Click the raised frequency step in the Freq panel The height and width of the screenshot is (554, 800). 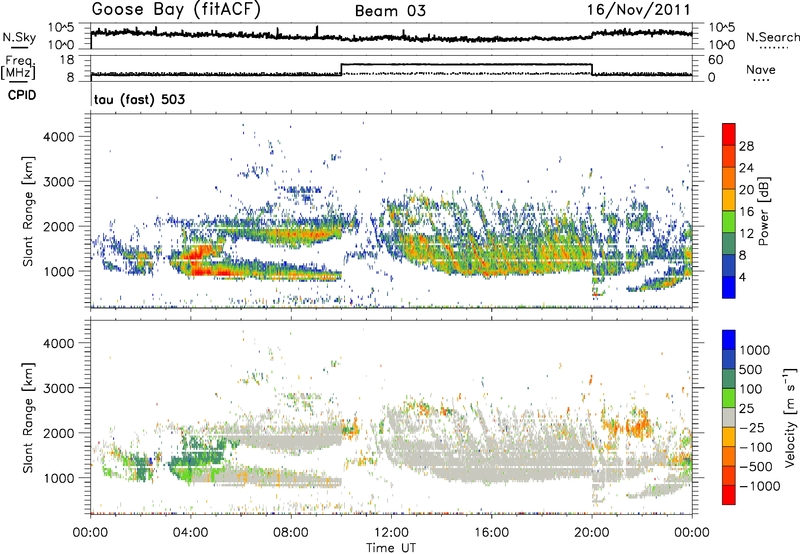point(466,64)
